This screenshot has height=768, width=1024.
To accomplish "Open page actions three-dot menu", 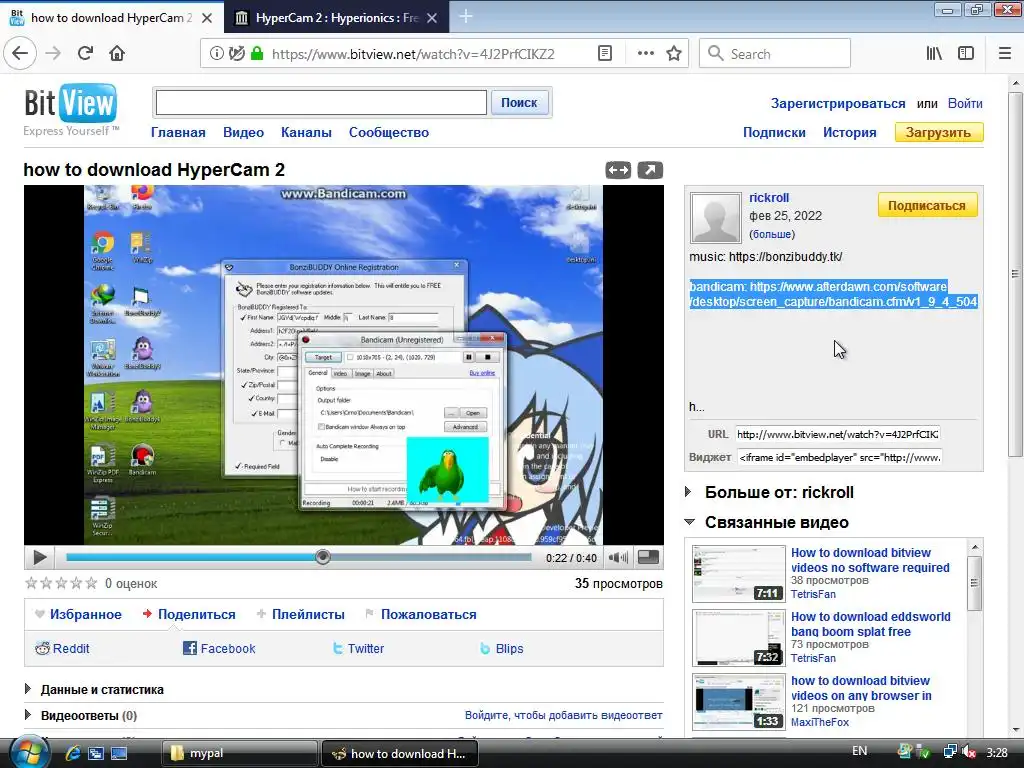I will tap(645, 54).
